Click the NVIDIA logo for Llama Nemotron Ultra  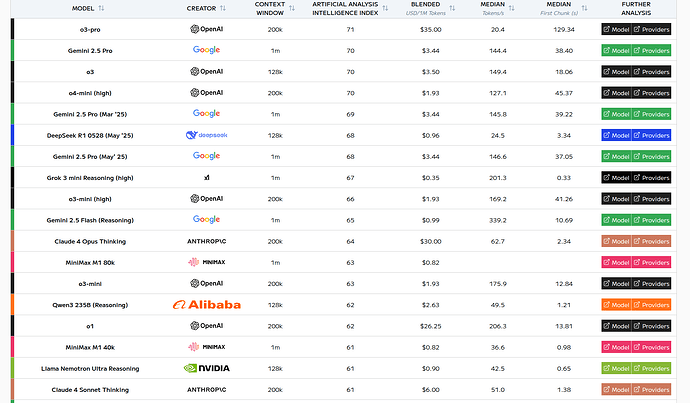coord(206,368)
